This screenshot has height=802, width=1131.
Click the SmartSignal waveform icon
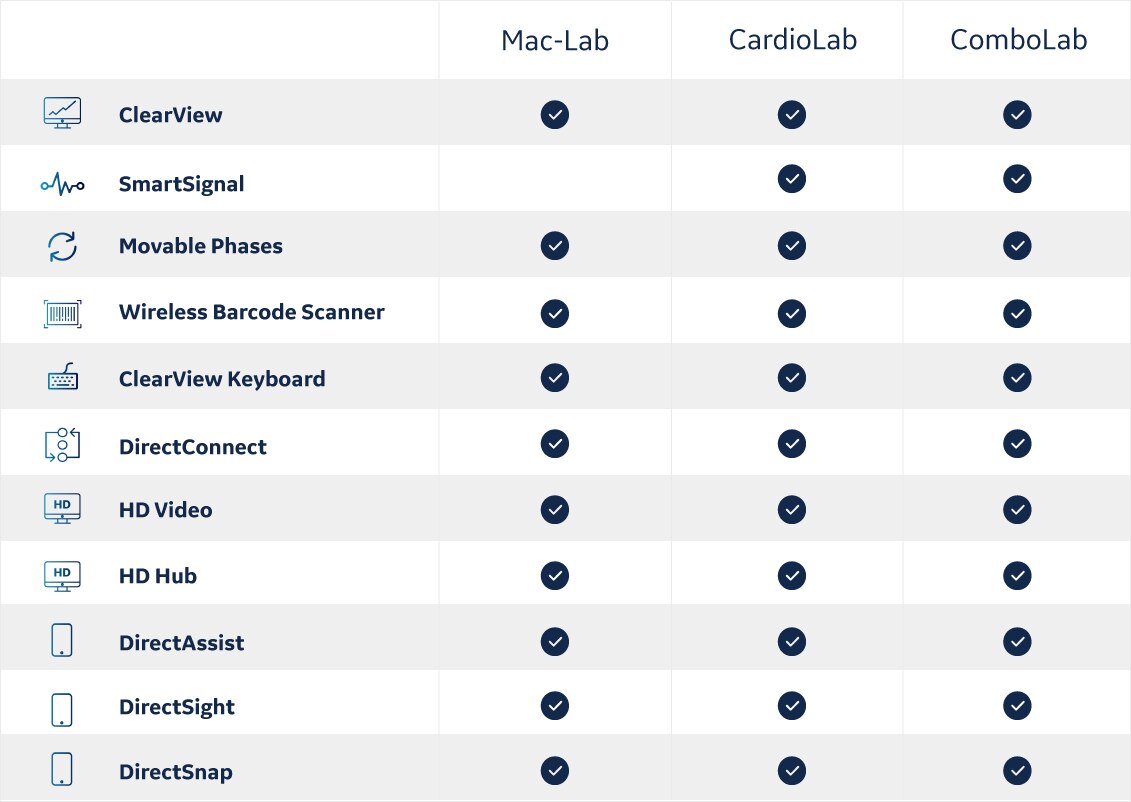(x=62, y=184)
